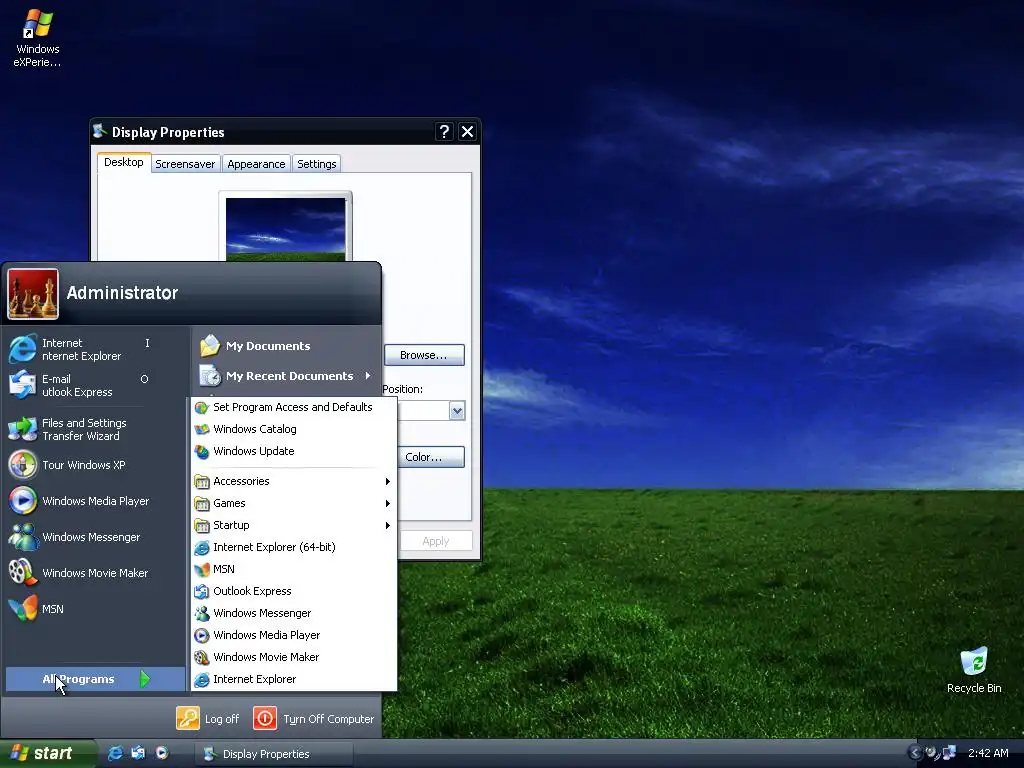The height and width of the screenshot is (768, 1024).
Task: Click Media Player quick launch icon in taskbar
Action: pos(161,753)
